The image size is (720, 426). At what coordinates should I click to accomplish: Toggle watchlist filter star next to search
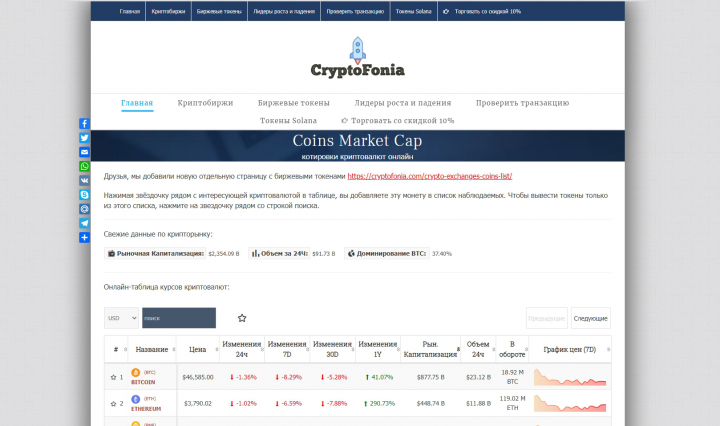tap(242, 318)
